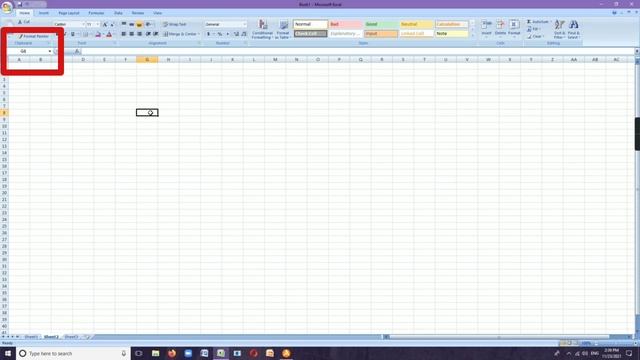Open File Explorer from the taskbar

coord(156,353)
